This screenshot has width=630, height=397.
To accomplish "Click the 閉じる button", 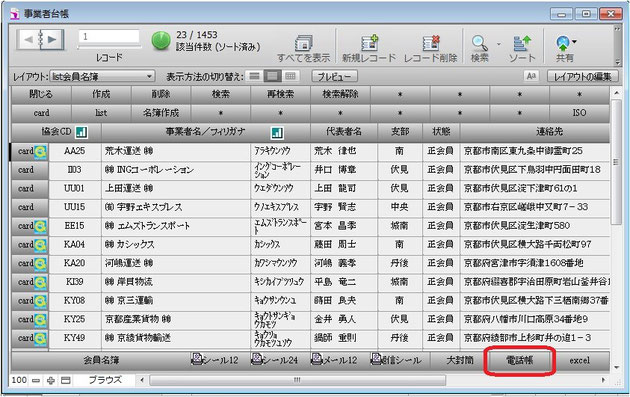I will point(41,94).
